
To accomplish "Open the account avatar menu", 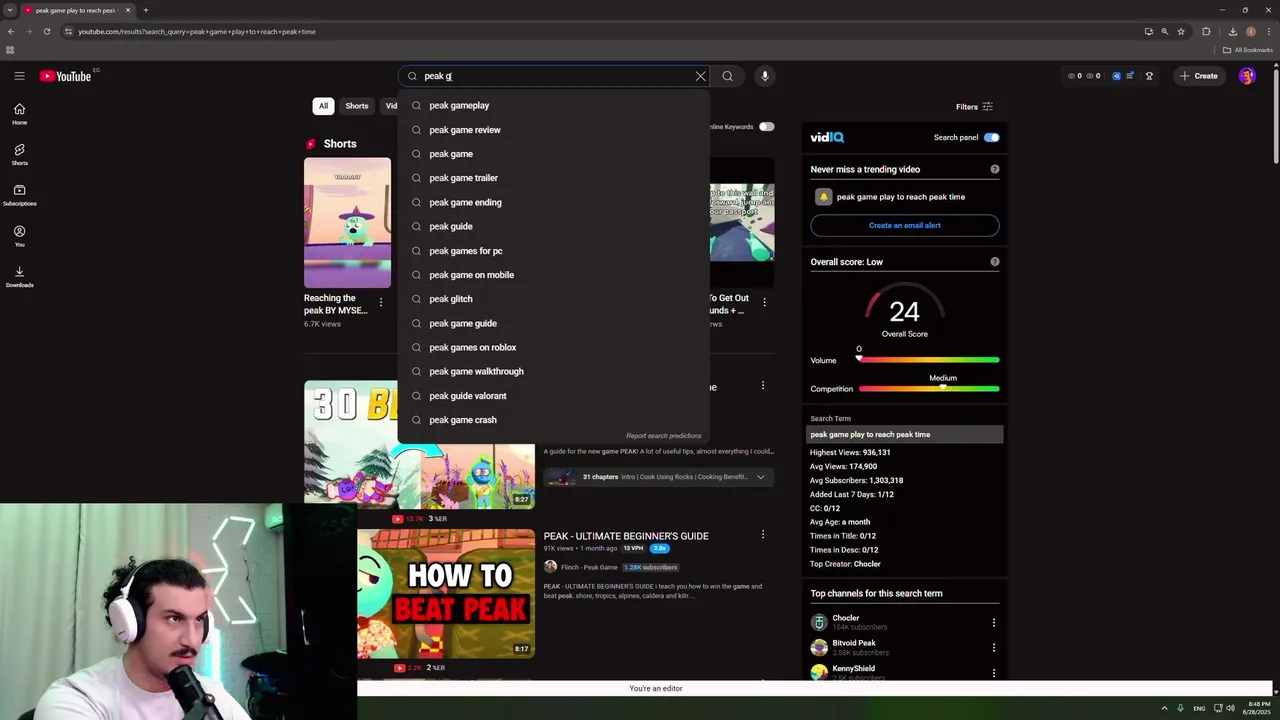I will 1247,76.
